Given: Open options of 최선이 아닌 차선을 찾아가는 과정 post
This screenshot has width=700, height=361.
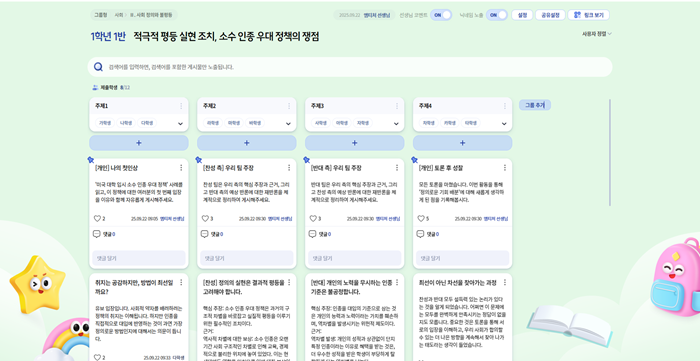Looking at the screenshot, I should (505, 282).
